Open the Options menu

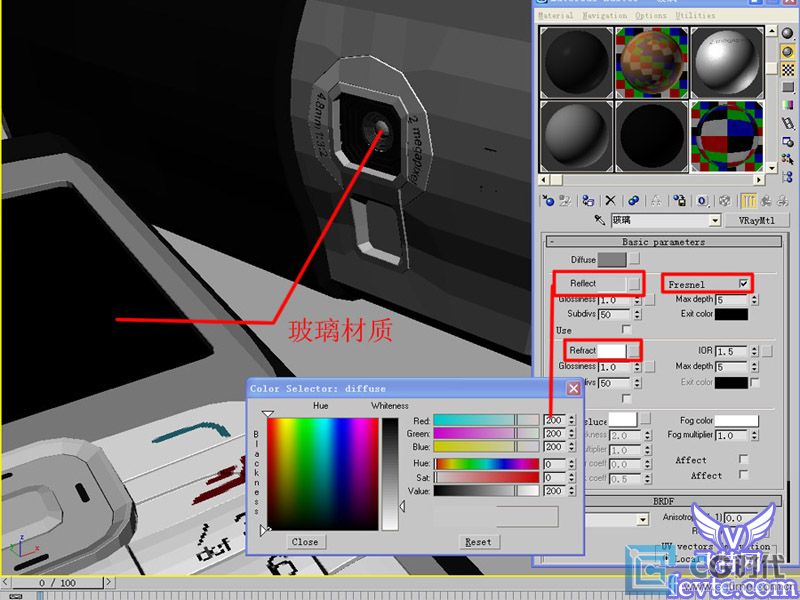coord(651,16)
